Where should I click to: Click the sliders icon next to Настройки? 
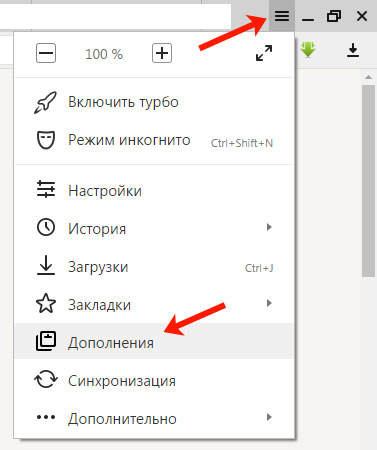coord(46,189)
